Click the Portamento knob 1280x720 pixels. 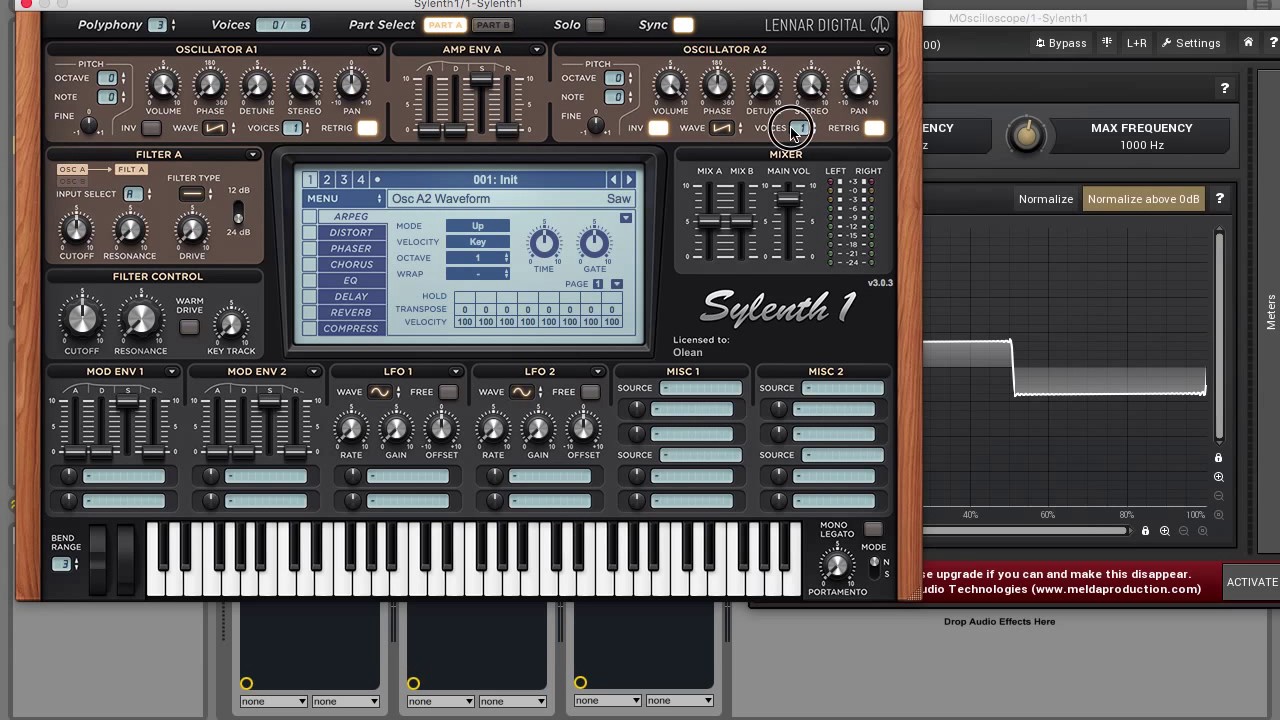(836, 567)
